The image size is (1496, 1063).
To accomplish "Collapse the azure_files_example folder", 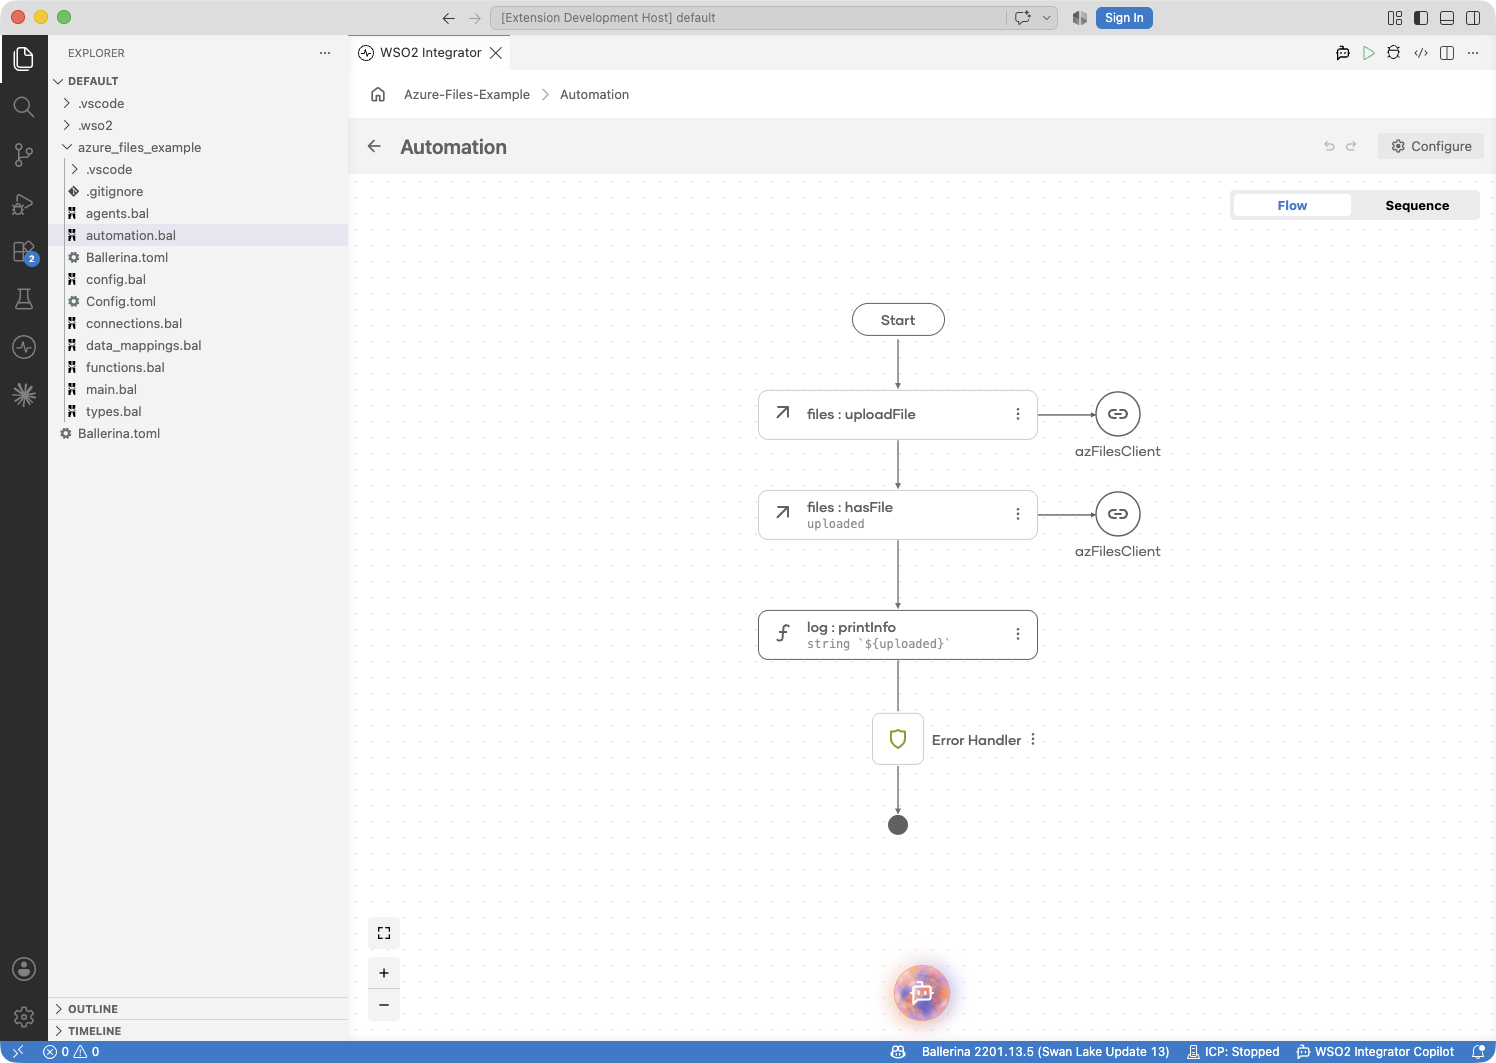I will (198, 147).
